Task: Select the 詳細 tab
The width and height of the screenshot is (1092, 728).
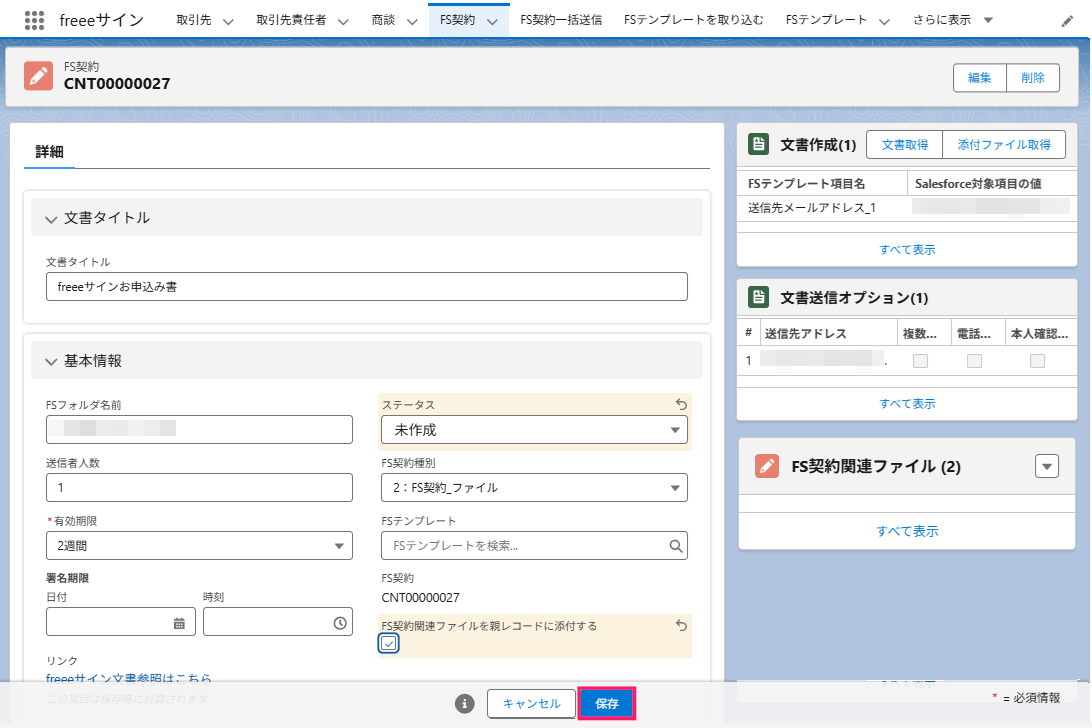Action: [49, 152]
